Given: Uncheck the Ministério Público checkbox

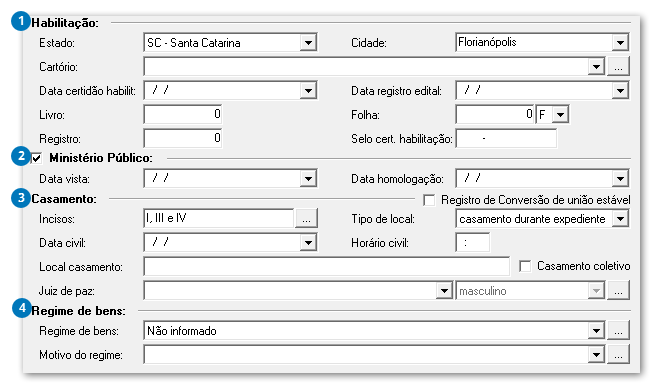Looking at the screenshot, I should tap(37, 158).
